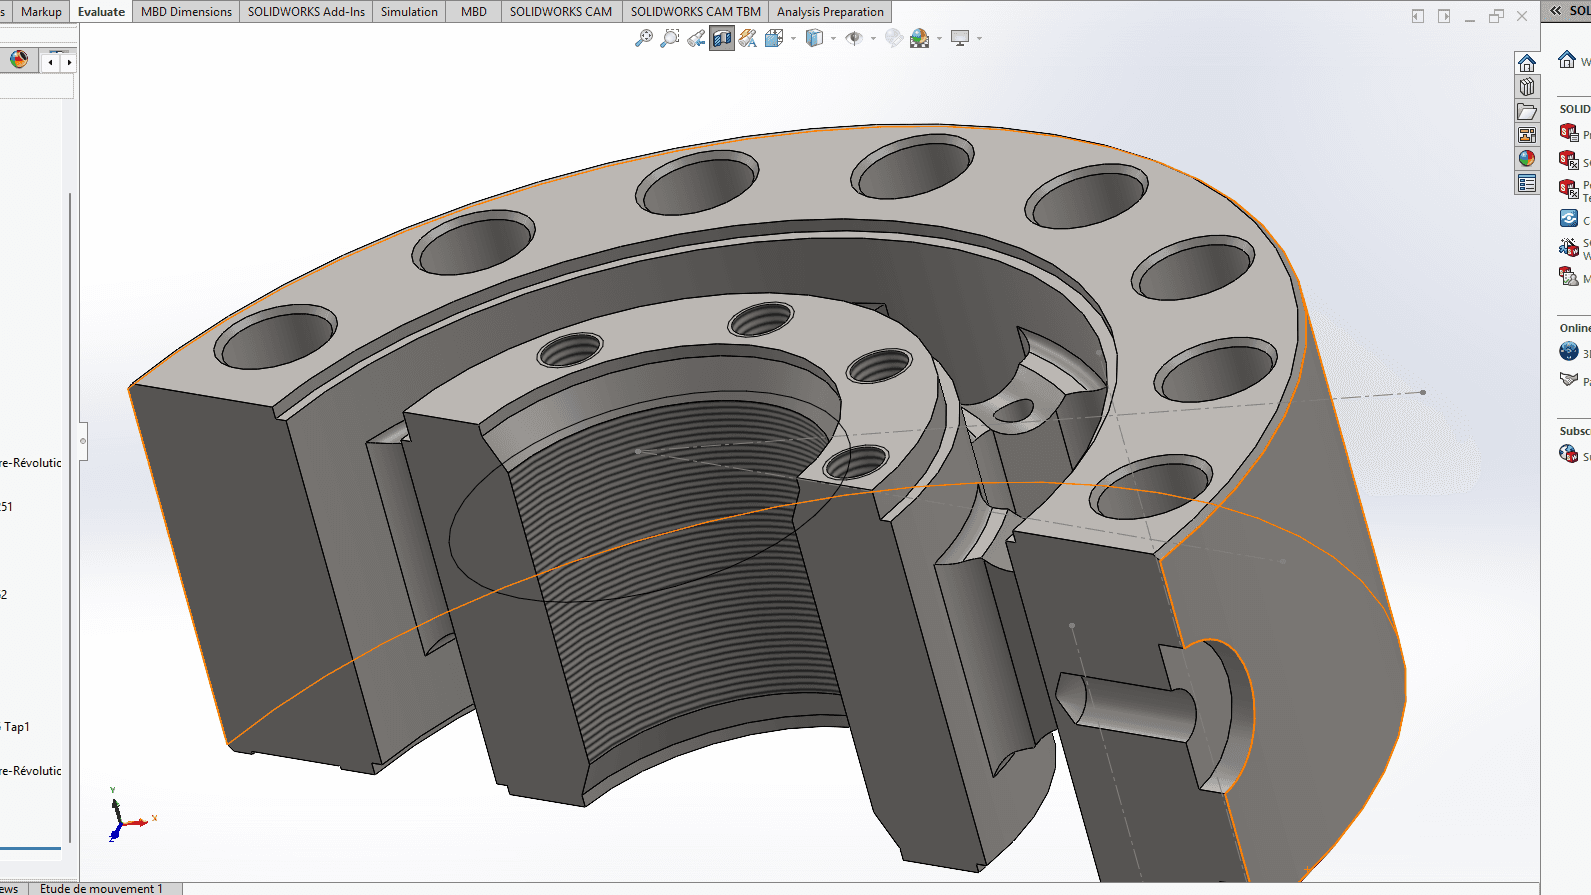Click the Zoom to Fit magnifier icon

click(x=644, y=38)
